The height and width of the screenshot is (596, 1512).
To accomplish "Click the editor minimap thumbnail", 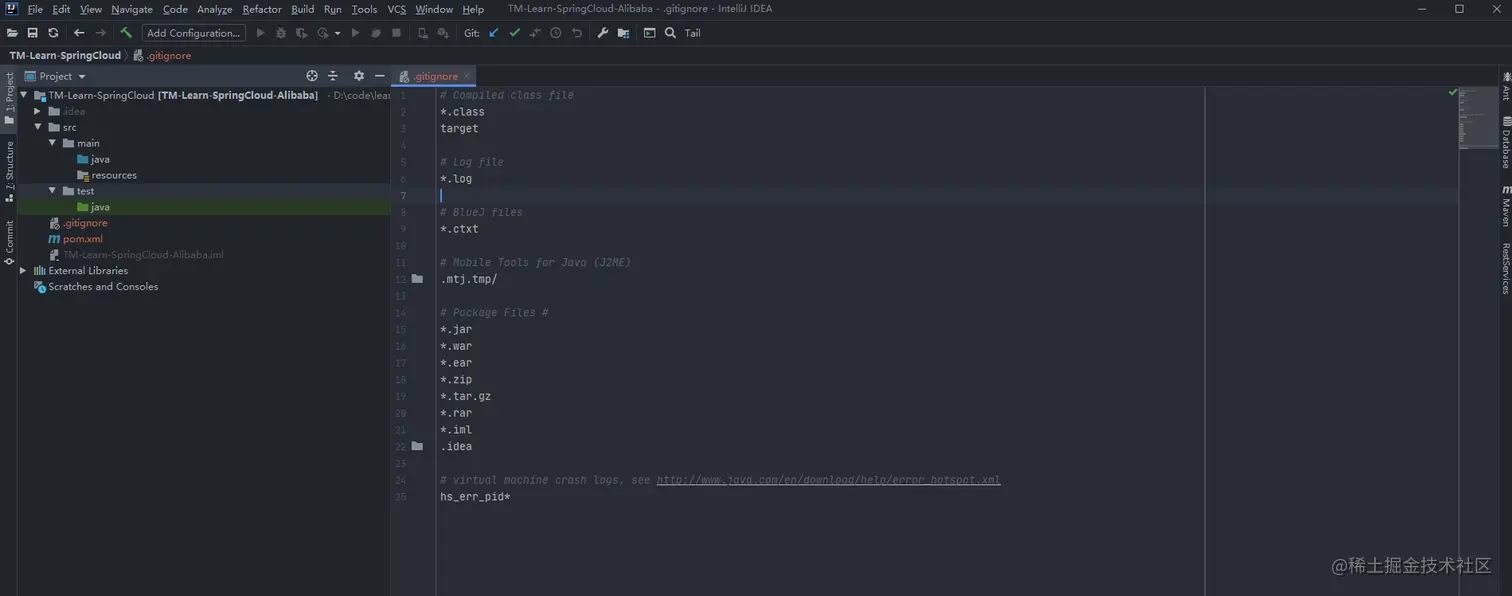I will (1478, 118).
